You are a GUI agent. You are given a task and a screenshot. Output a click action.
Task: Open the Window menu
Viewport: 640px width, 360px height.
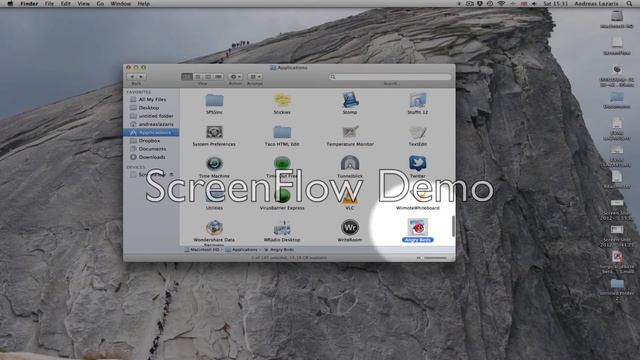pyautogui.click(x=121, y=4)
